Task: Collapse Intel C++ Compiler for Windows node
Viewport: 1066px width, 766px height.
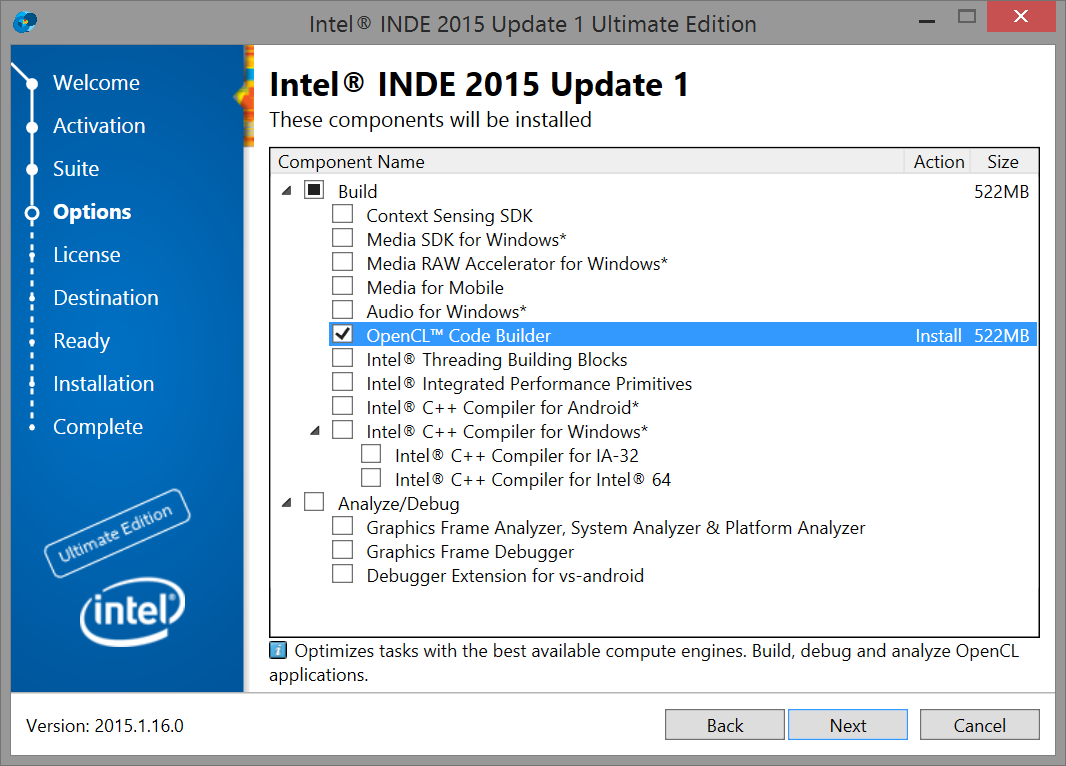Action: pos(315,431)
